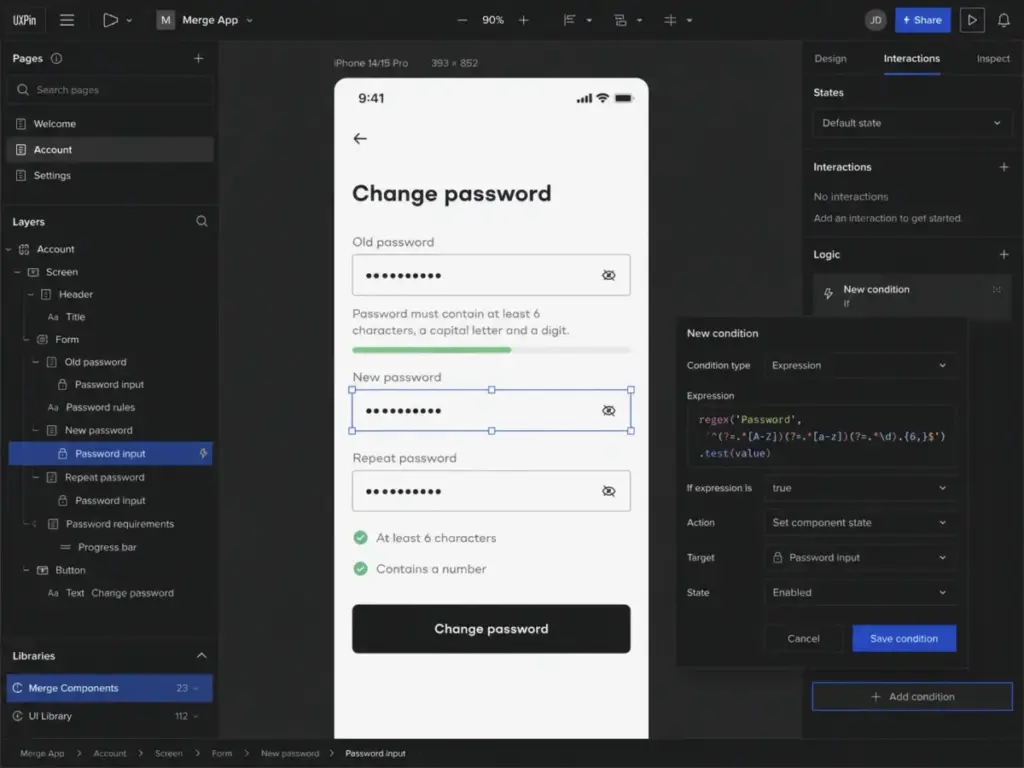Click the Search pages field
This screenshot has width=1024, height=768.
click(x=110, y=90)
